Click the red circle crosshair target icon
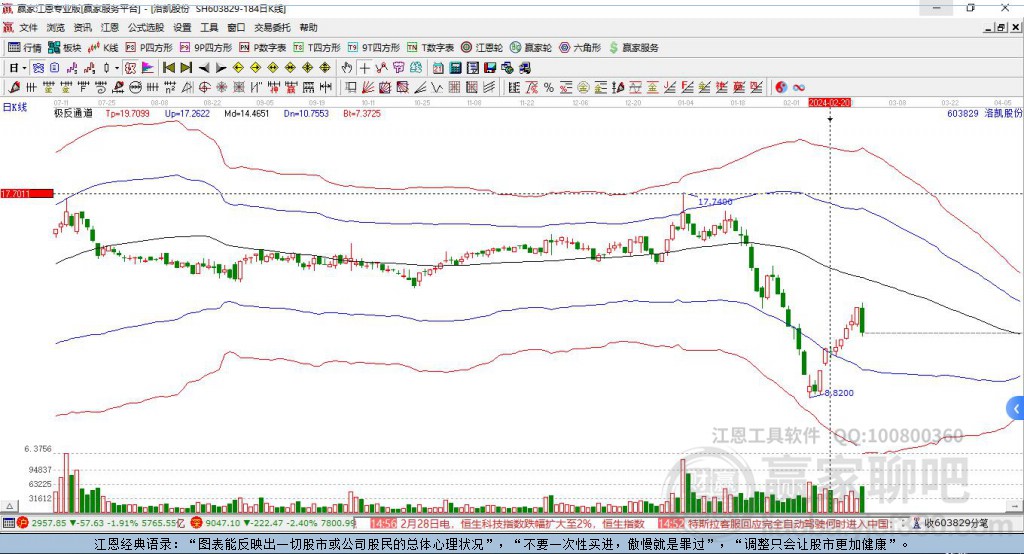 coord(204,87)
